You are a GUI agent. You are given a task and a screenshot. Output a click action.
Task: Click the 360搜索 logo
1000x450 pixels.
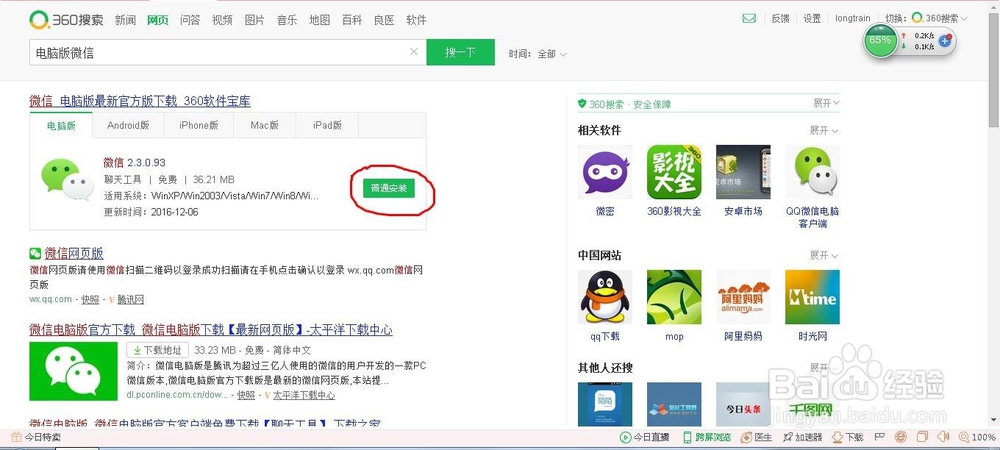click(66, 20)
